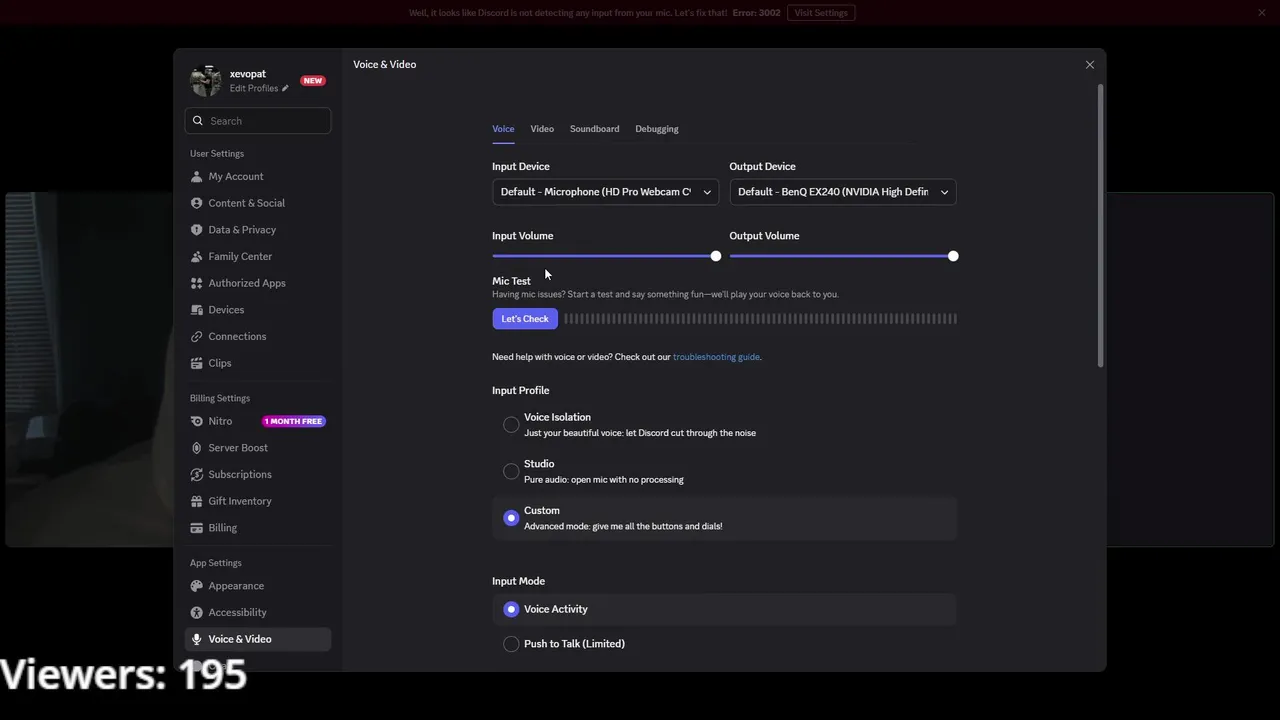Viewport: 1280px width, 720px height.
Task: Click the Devices monitor icon
Action: [197, 310]
